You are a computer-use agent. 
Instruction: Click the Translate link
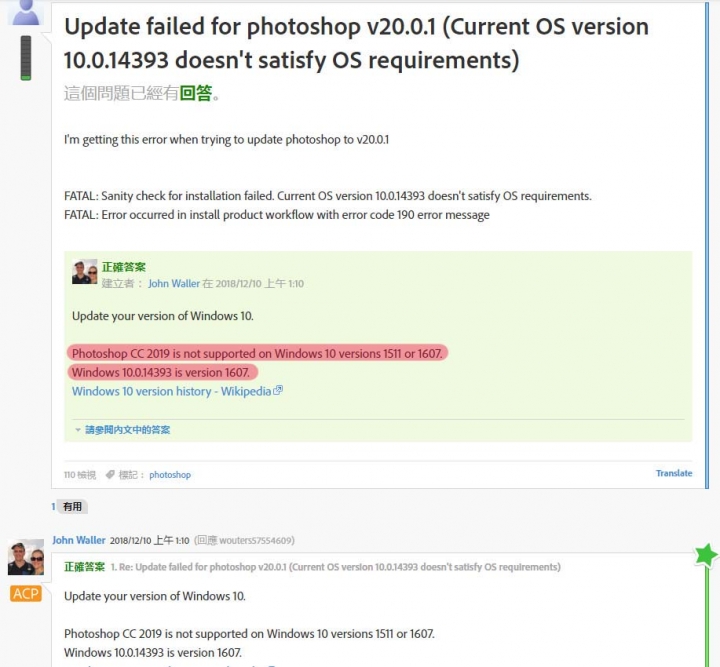click(x=674, y=473)
